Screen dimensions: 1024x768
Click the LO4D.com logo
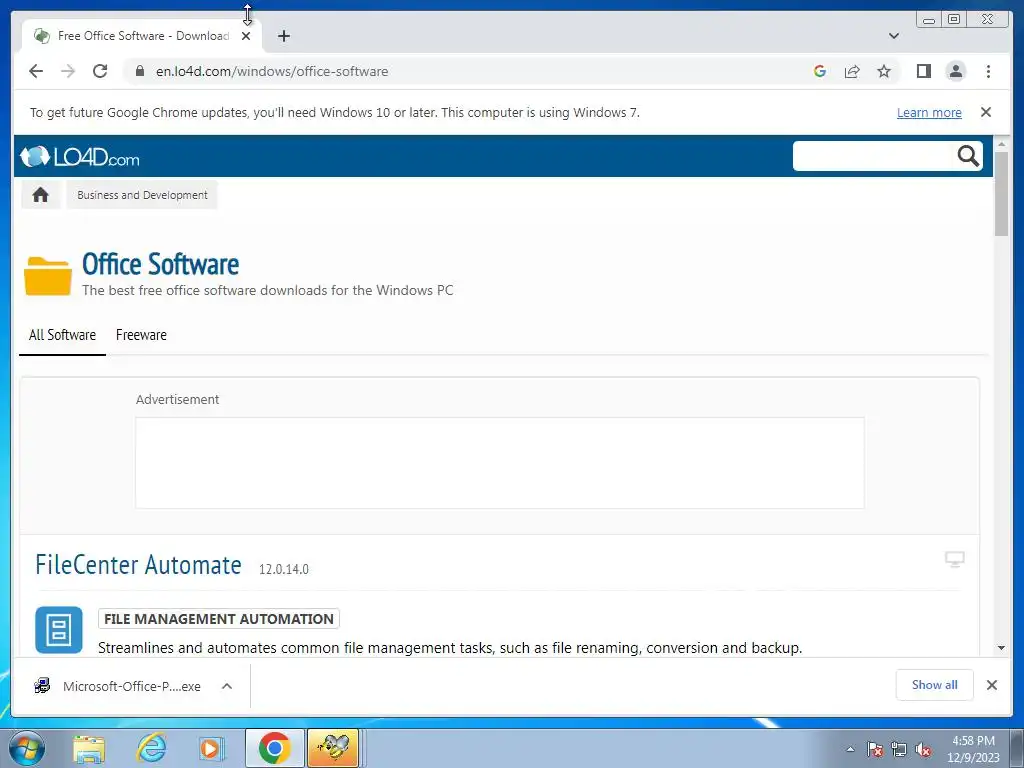pos(80,157)
